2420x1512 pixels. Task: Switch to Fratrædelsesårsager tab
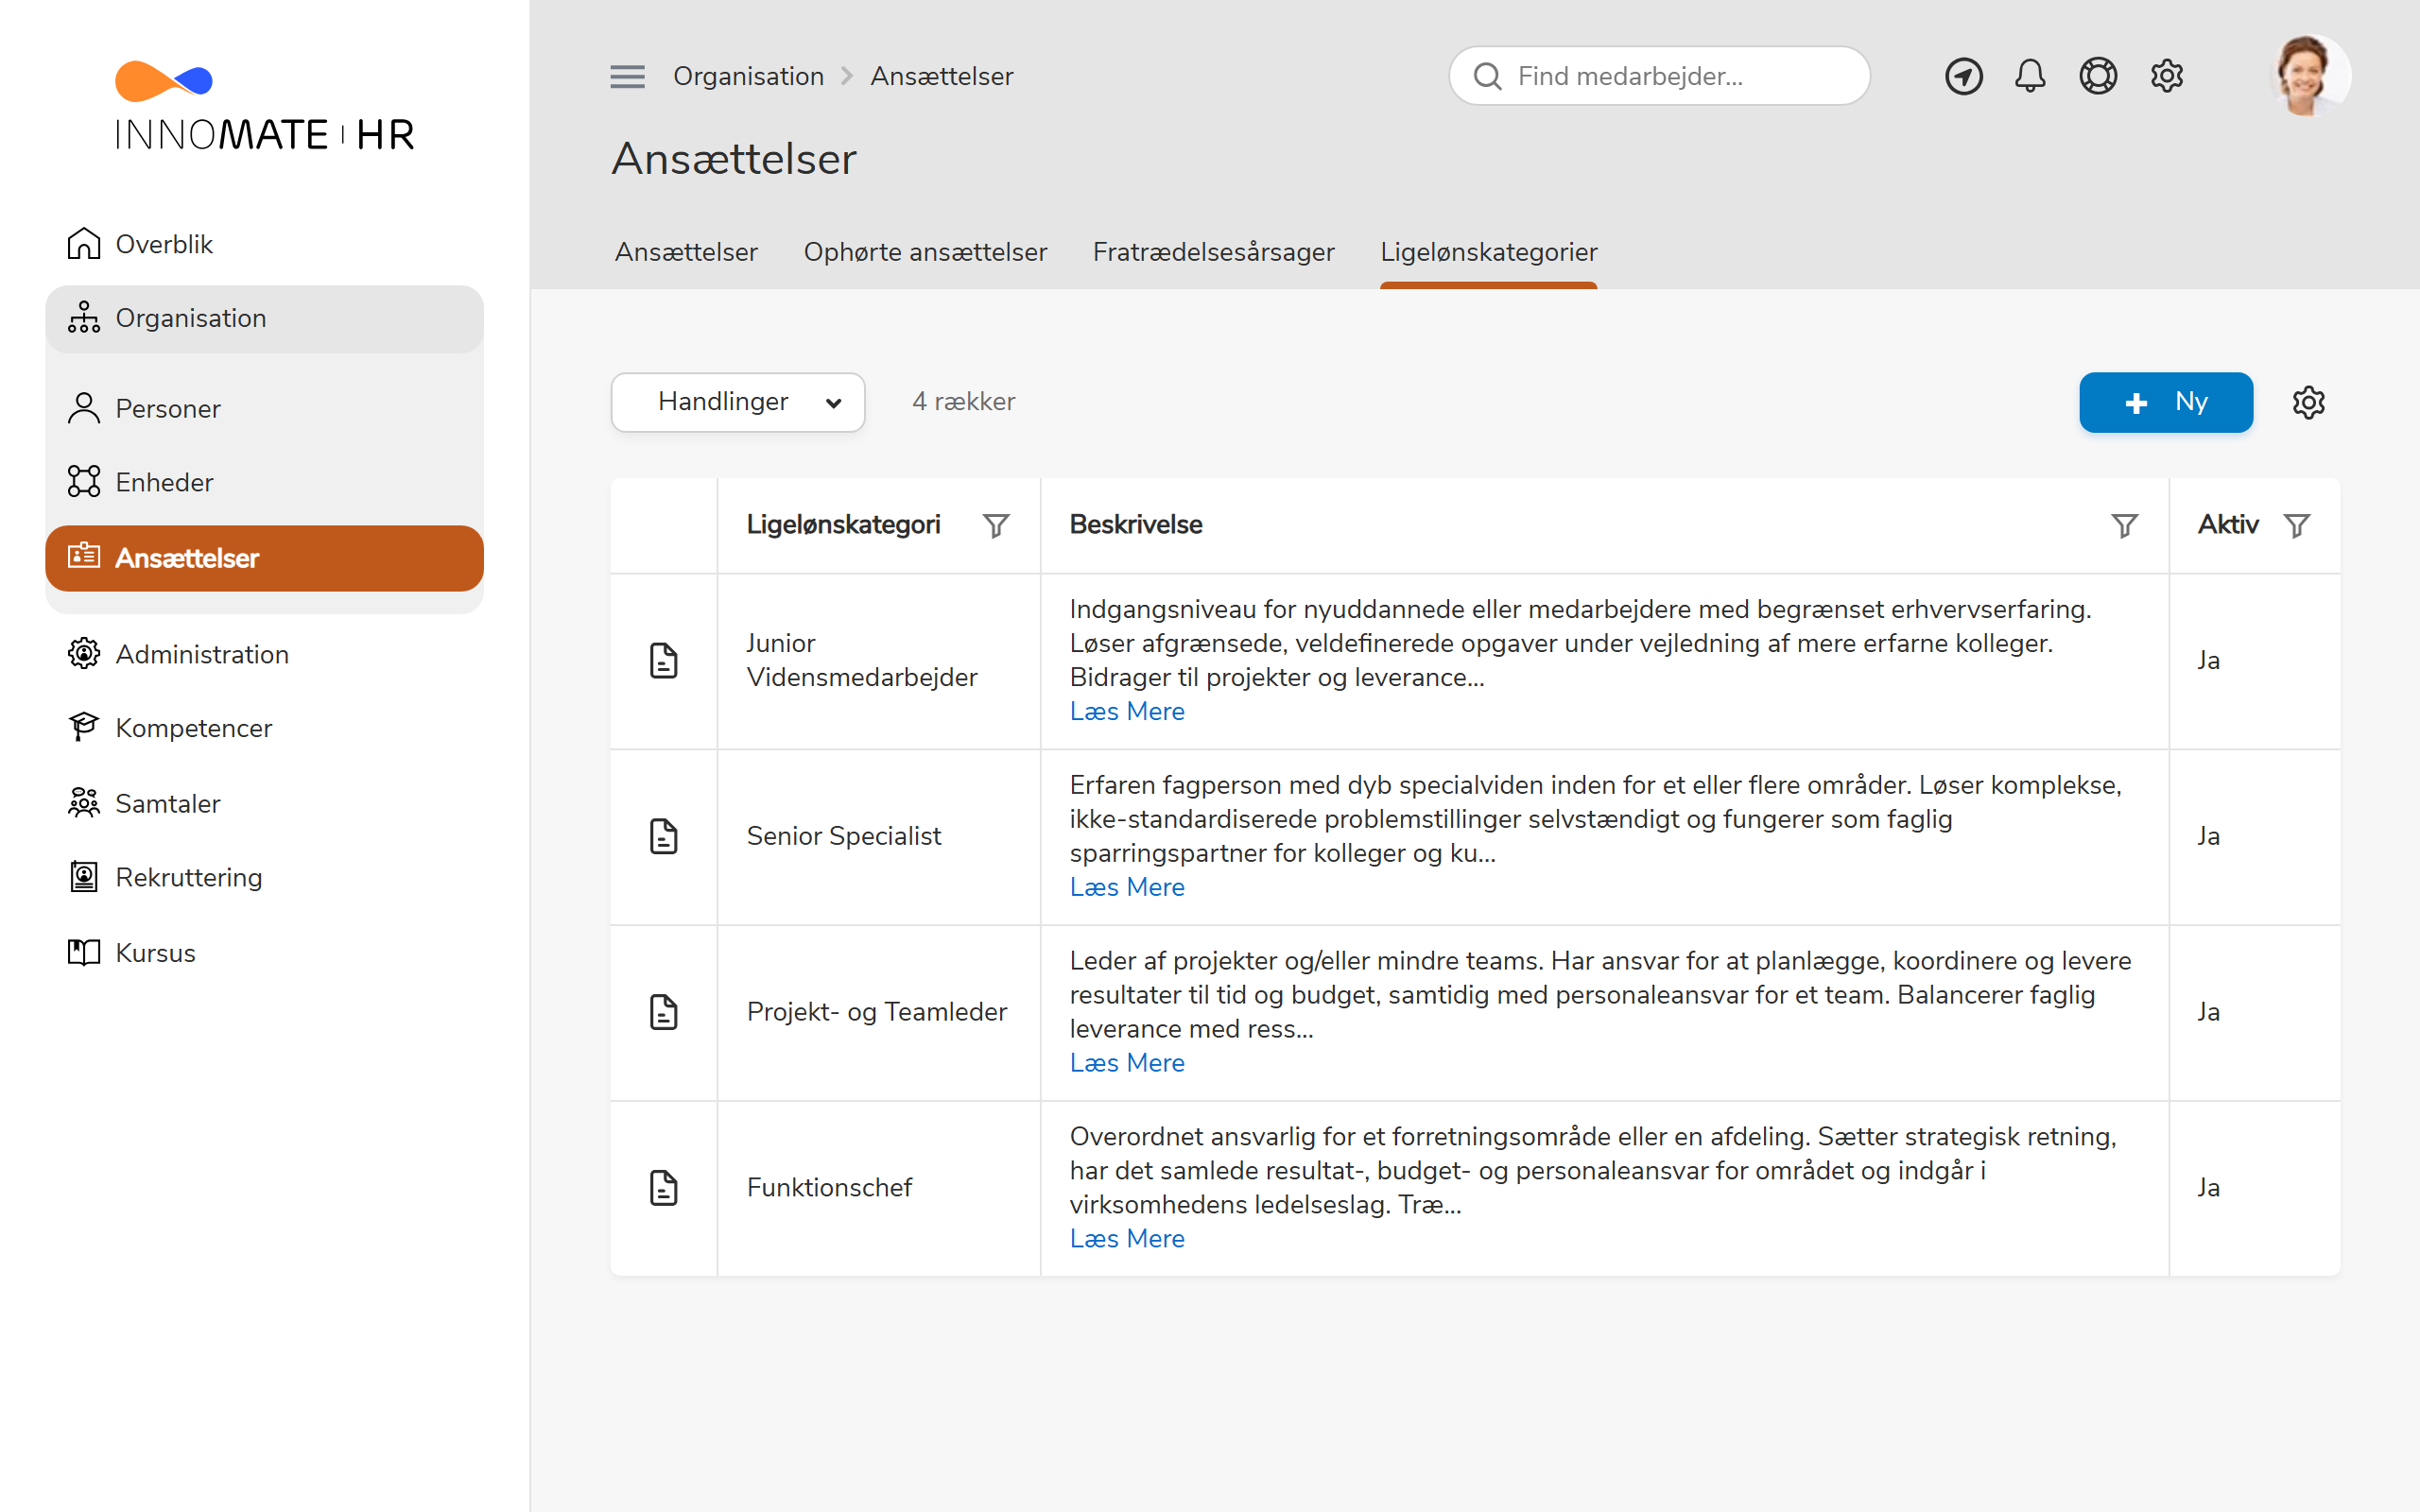1213,252
